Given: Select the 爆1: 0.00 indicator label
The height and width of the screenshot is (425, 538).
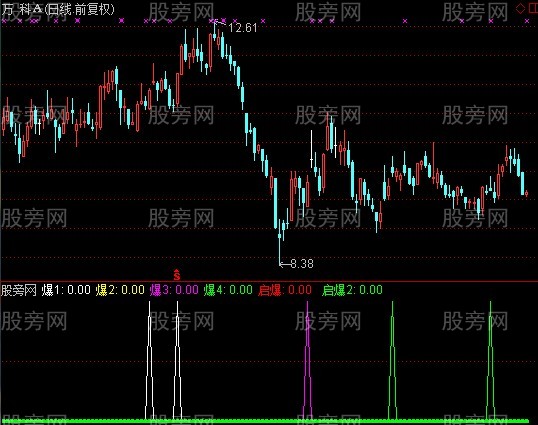Looking at the screenshot, I should 66,290.
